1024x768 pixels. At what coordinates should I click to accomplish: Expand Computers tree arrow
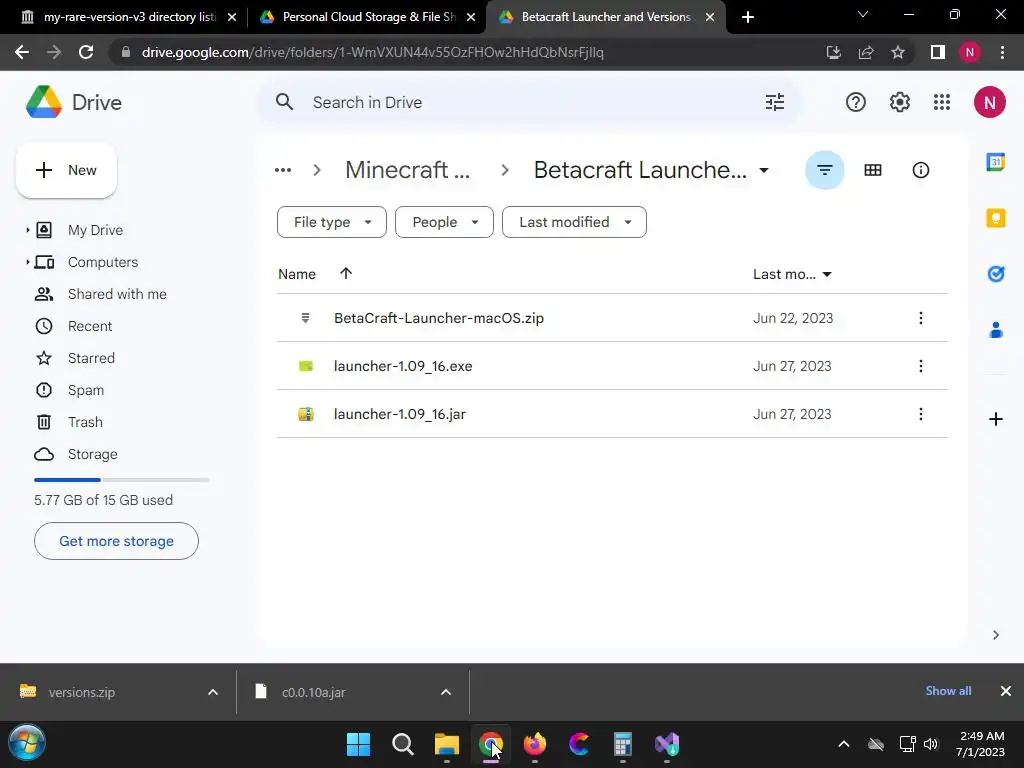tap(27, 262)
